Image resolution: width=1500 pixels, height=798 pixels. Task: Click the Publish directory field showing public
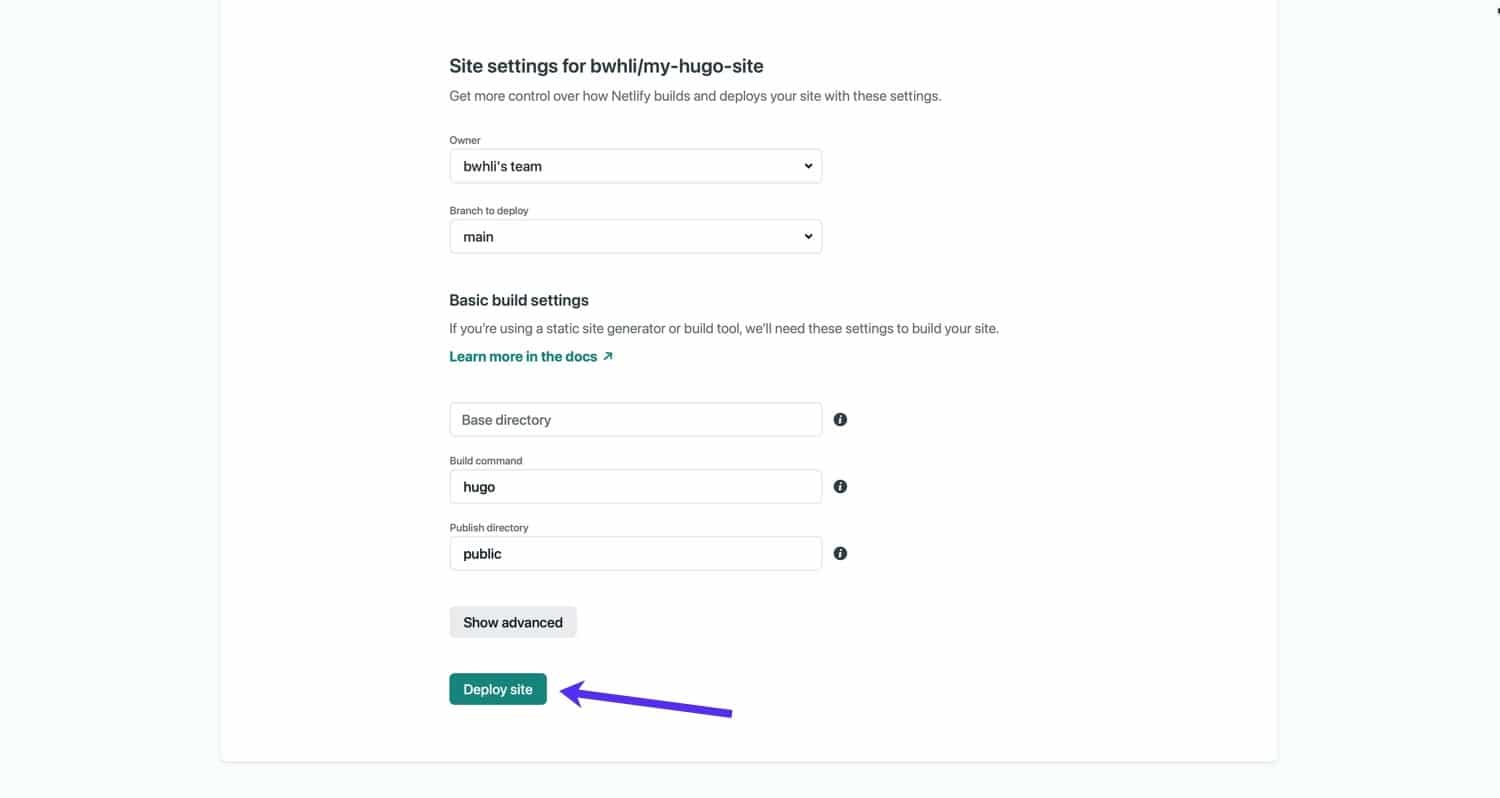[635, 553]
